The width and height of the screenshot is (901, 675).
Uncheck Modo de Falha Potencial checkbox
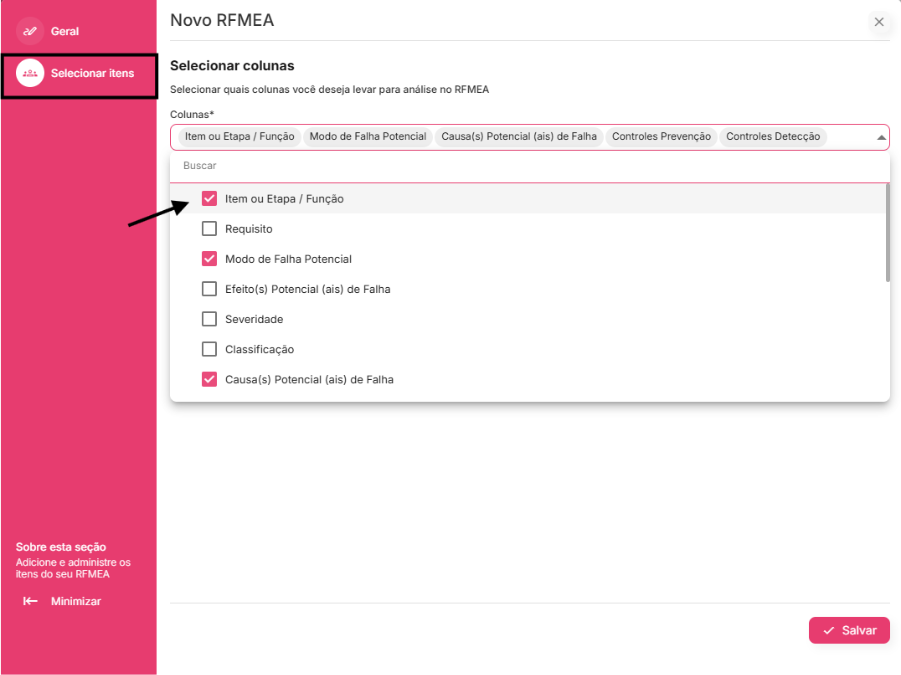[x=209, y=259]
